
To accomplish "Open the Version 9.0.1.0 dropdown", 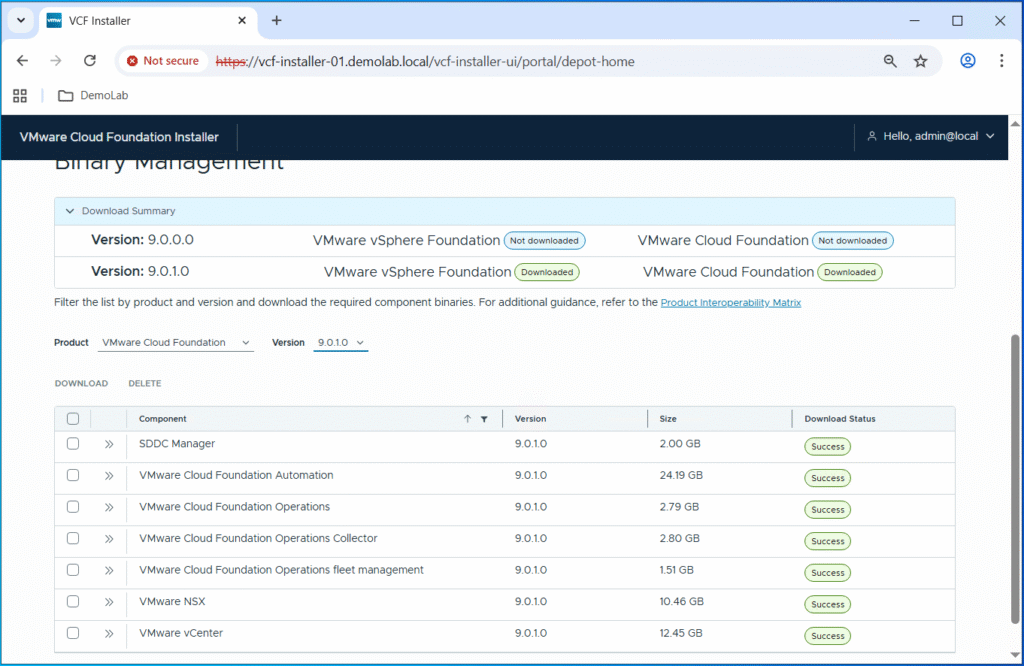I will coord(341,343).
